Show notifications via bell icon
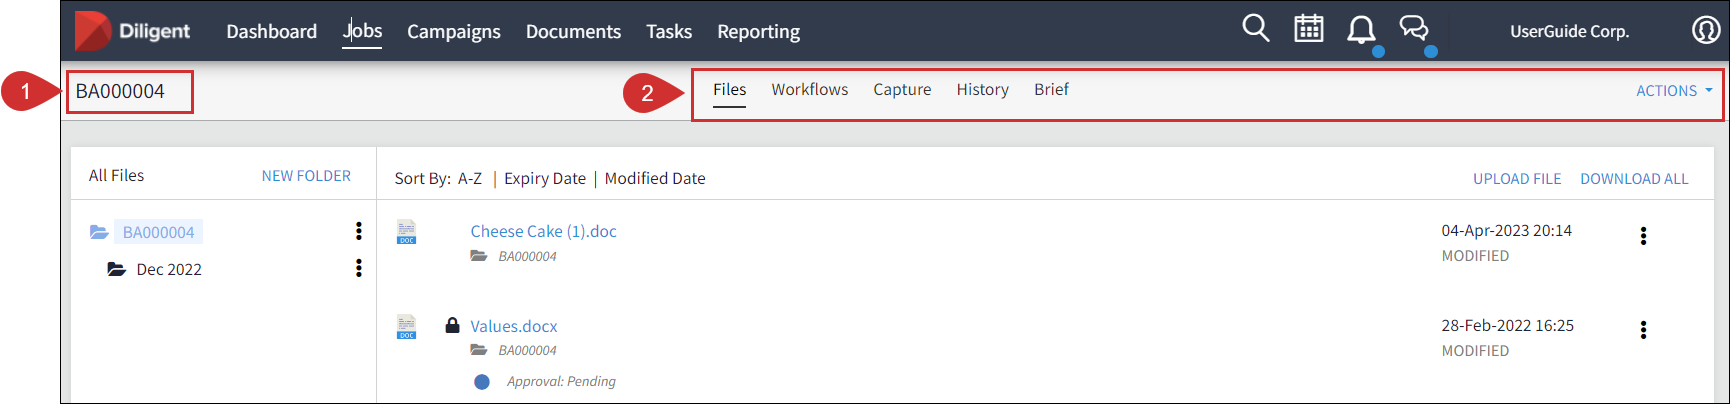The height and width of the screenshot is (404, 1730). (1361, 29)
